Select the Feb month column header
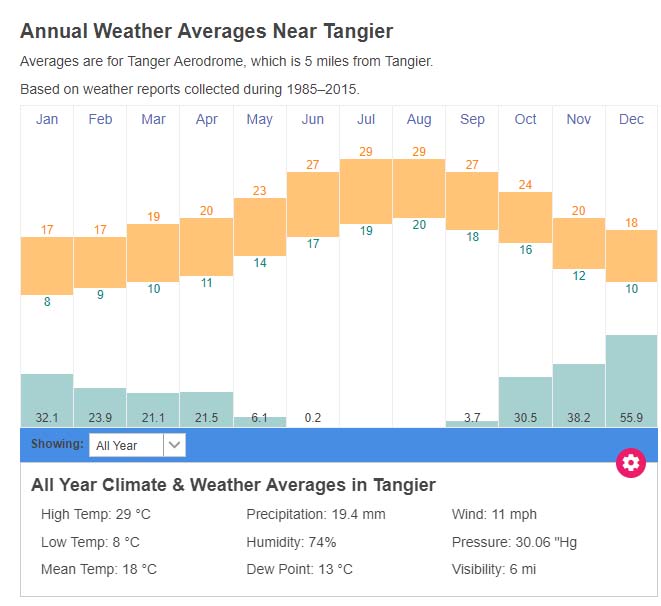Viewport: 661px width, 606px height. pyautogui.click(x=100, y=120)
